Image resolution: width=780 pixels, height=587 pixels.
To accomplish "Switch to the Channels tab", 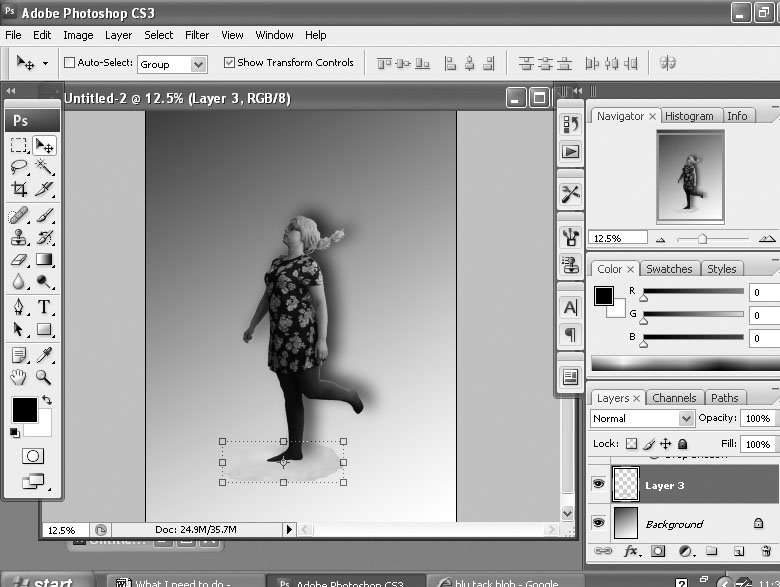I will [x=674, y=398].
